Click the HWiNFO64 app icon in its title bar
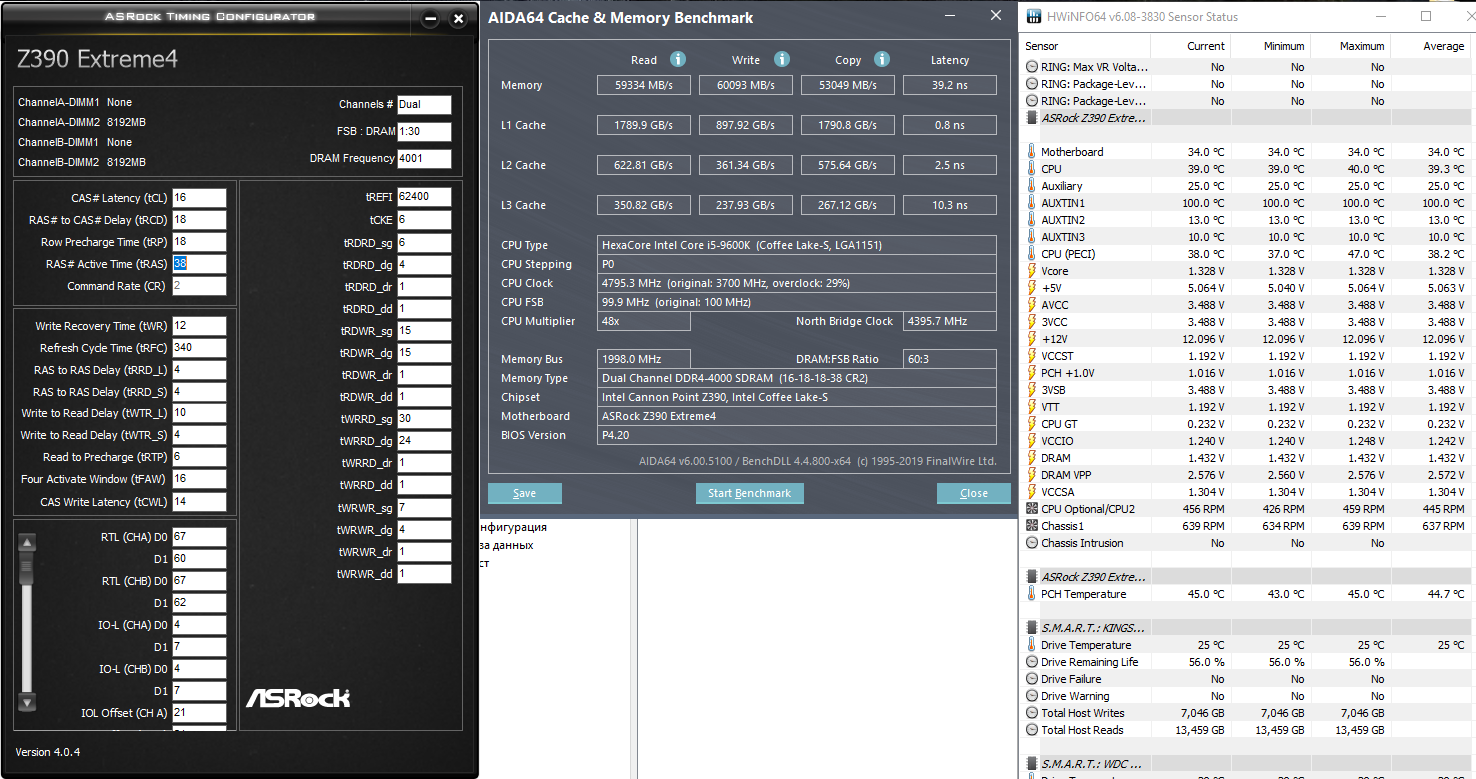1476x779 pixels. click(x=1033, y=17)
